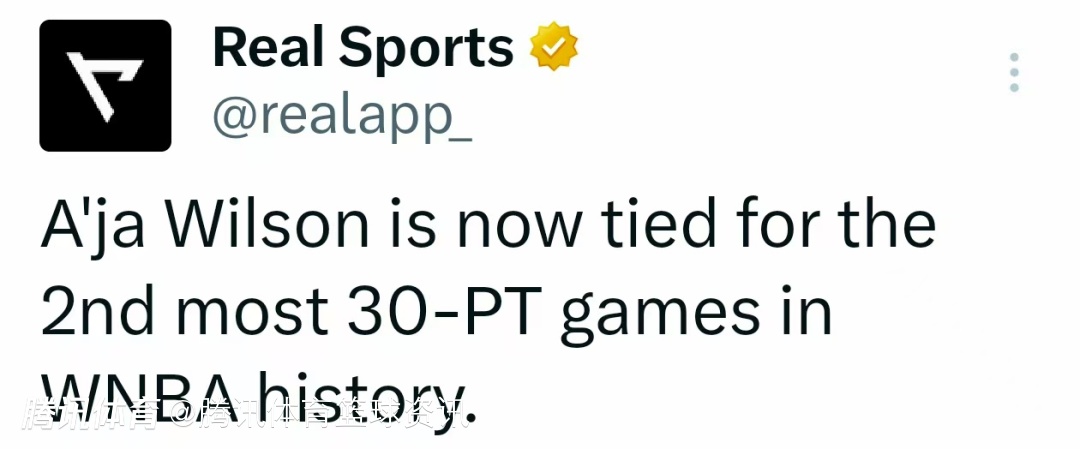Click the white angular logo inside avatar
The image size is (1080, 449).
click(x=104, y=86)
